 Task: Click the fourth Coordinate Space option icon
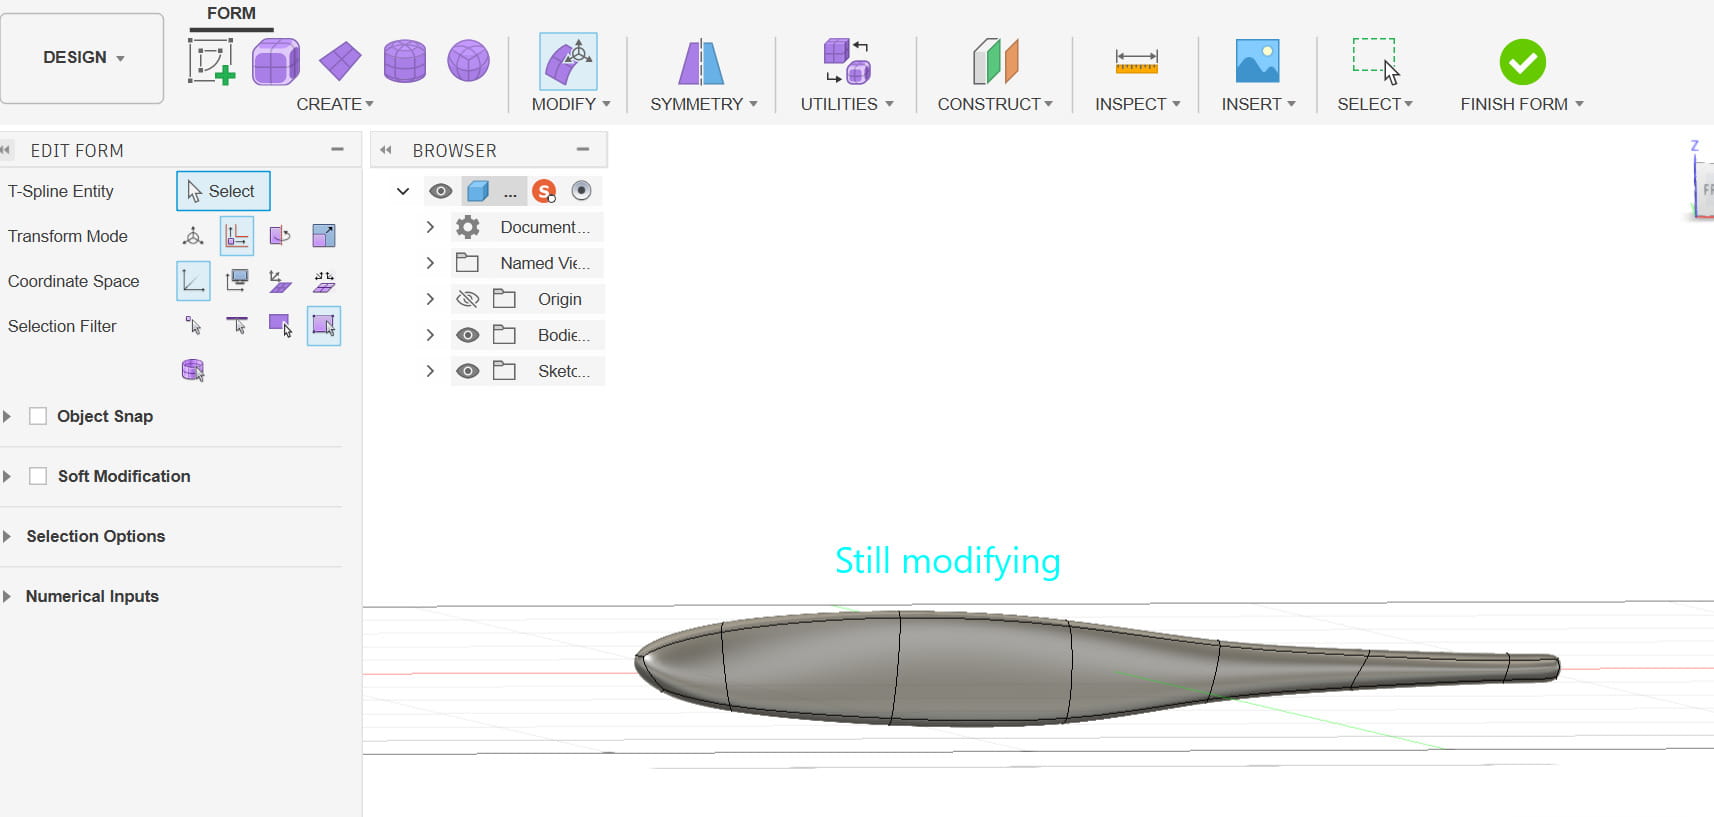pyautogui.click(x=324, y=281)
